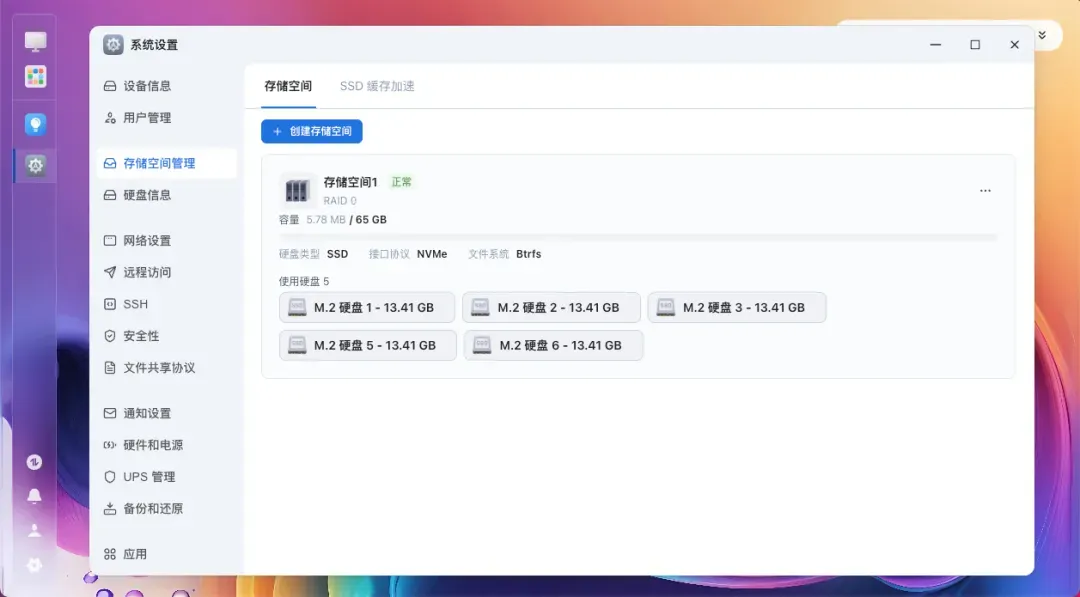1080x597 pixels.
Task: Go to UPS 管理 page
Action: pos(148,477)
